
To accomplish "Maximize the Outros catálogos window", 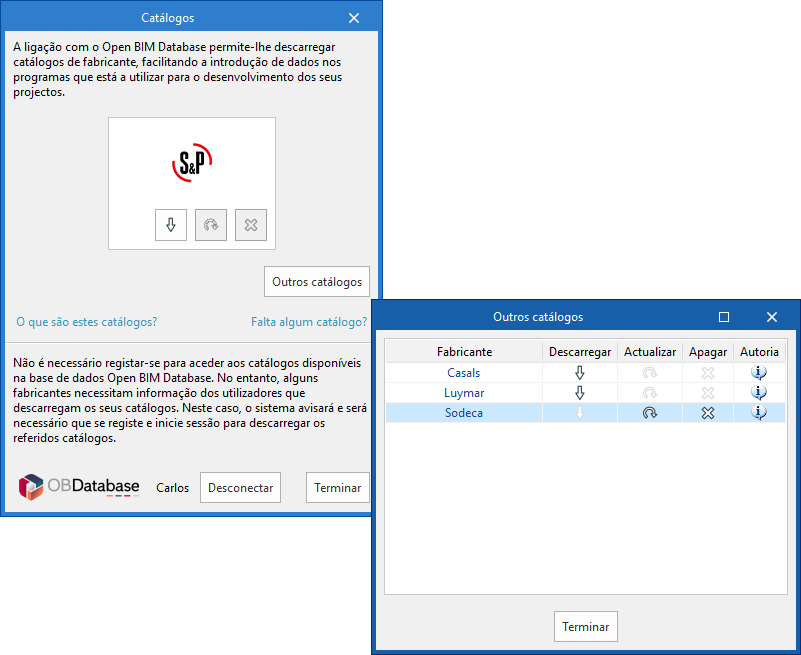I will point(723,317).
